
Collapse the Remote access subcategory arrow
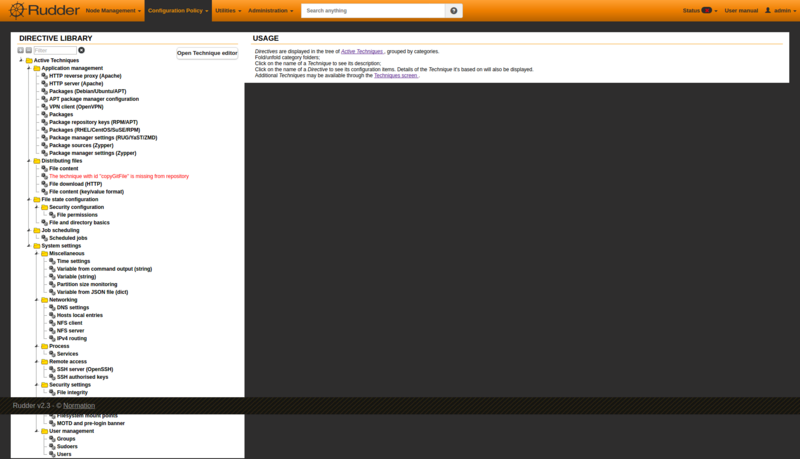pos(36,362)
